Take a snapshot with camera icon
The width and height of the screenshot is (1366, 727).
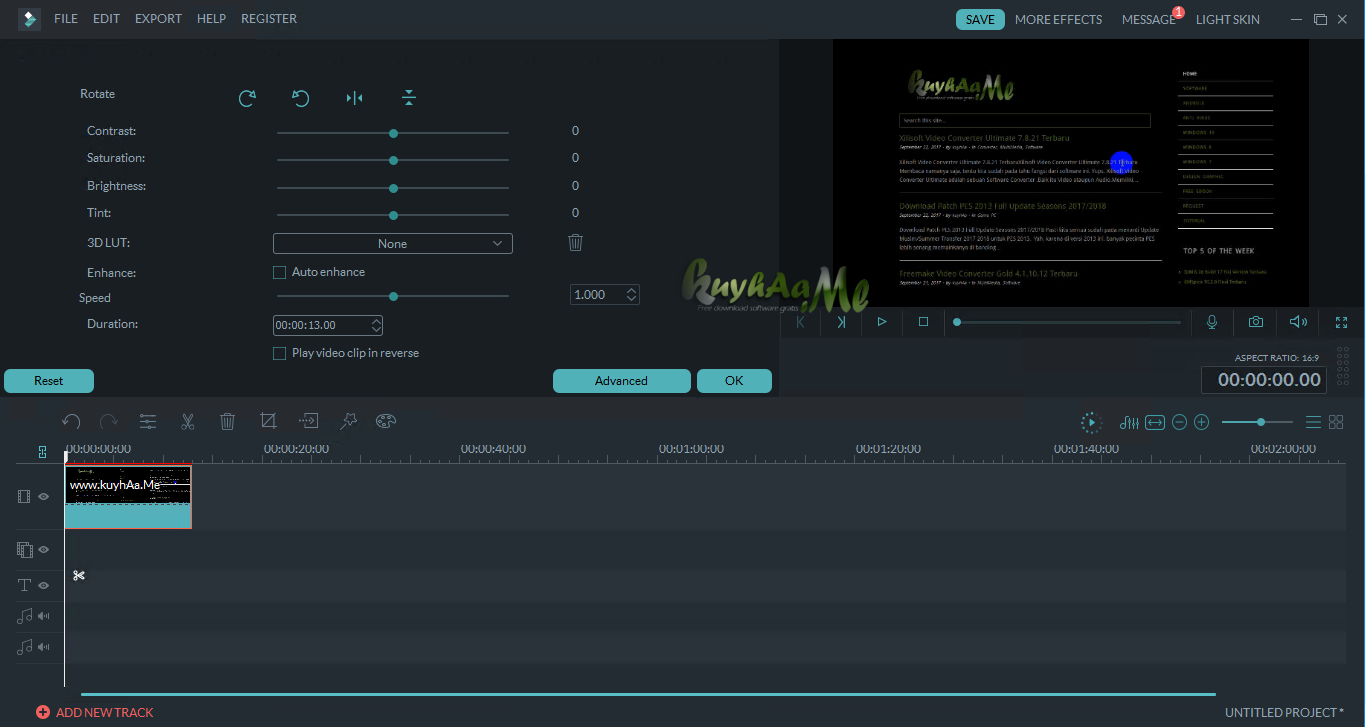[1255, 322]
